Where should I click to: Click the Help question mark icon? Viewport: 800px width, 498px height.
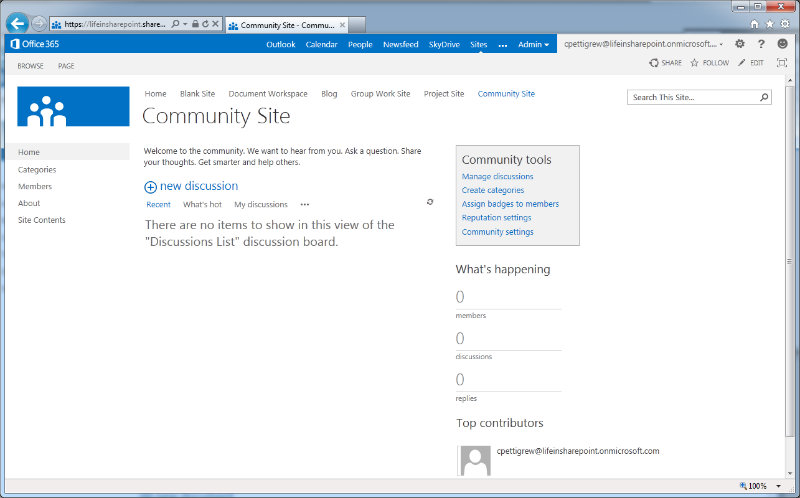pyautogui.click(x=761, y=44)
